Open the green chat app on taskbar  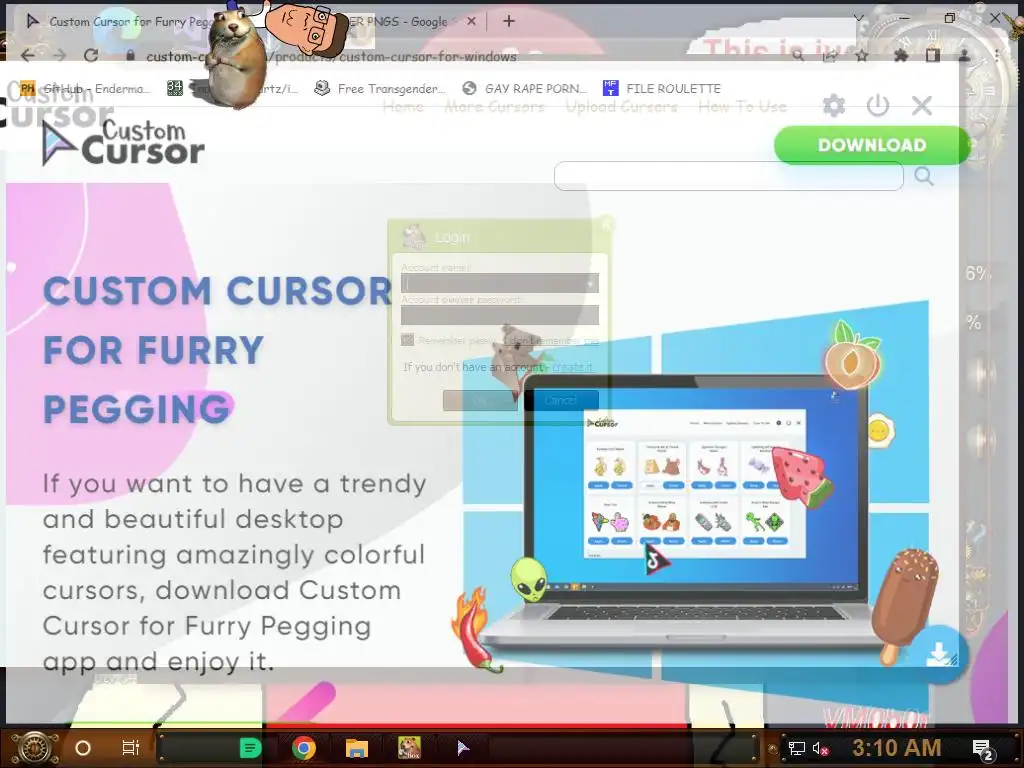[250, 748]
